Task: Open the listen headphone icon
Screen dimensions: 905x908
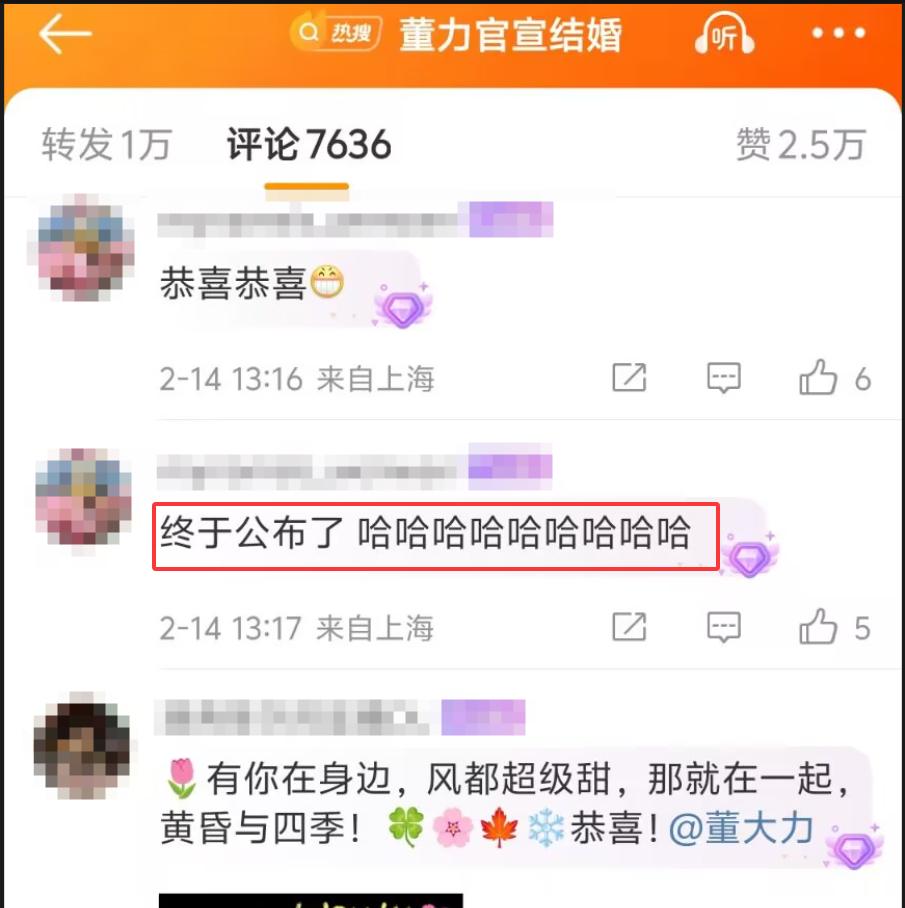Action: (x=724, y=33)
